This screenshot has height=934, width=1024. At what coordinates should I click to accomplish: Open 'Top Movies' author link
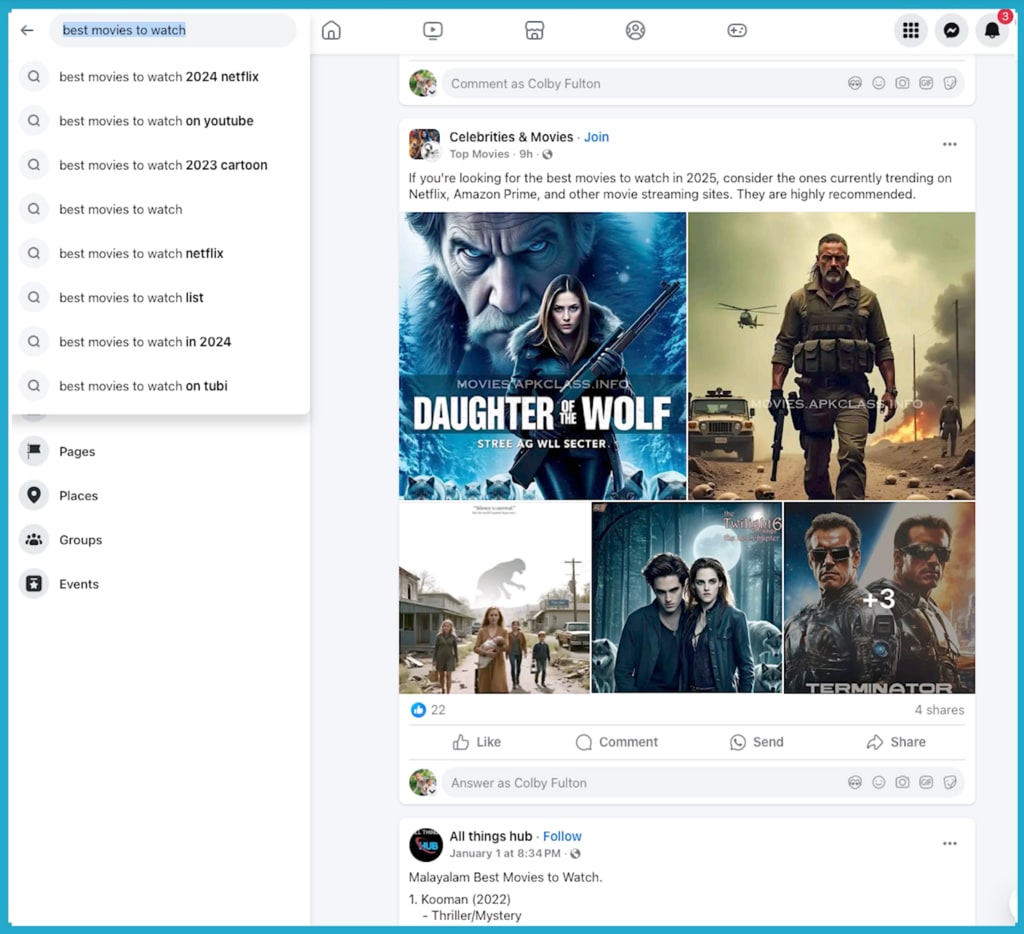click(x=479, y=154)
